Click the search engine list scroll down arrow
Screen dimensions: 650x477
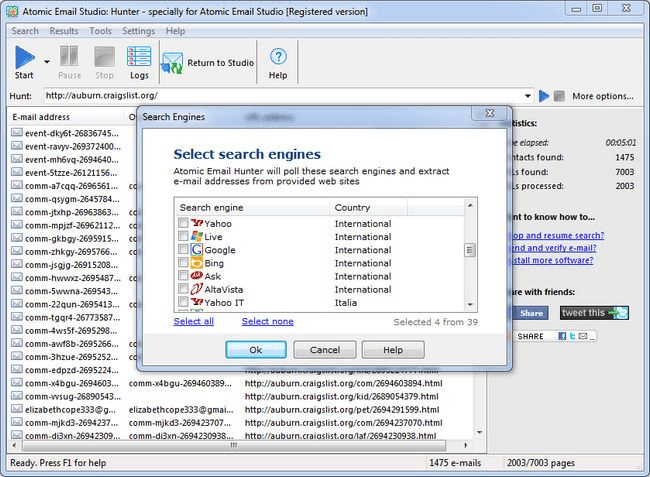tap(470, 305)
